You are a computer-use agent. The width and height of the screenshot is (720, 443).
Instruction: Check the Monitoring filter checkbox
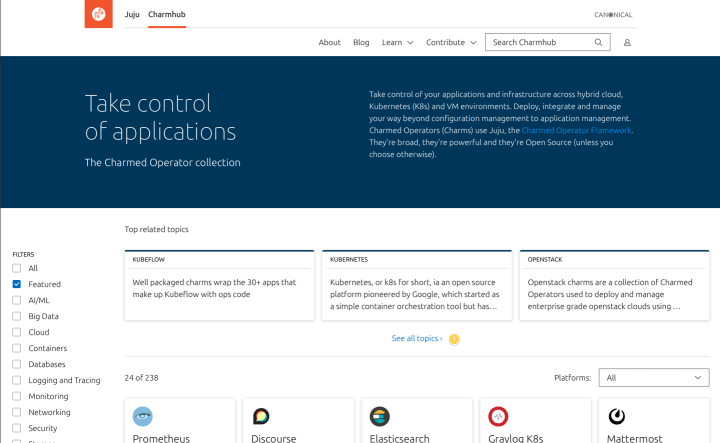pyautogui.click(x=17, y=397)
